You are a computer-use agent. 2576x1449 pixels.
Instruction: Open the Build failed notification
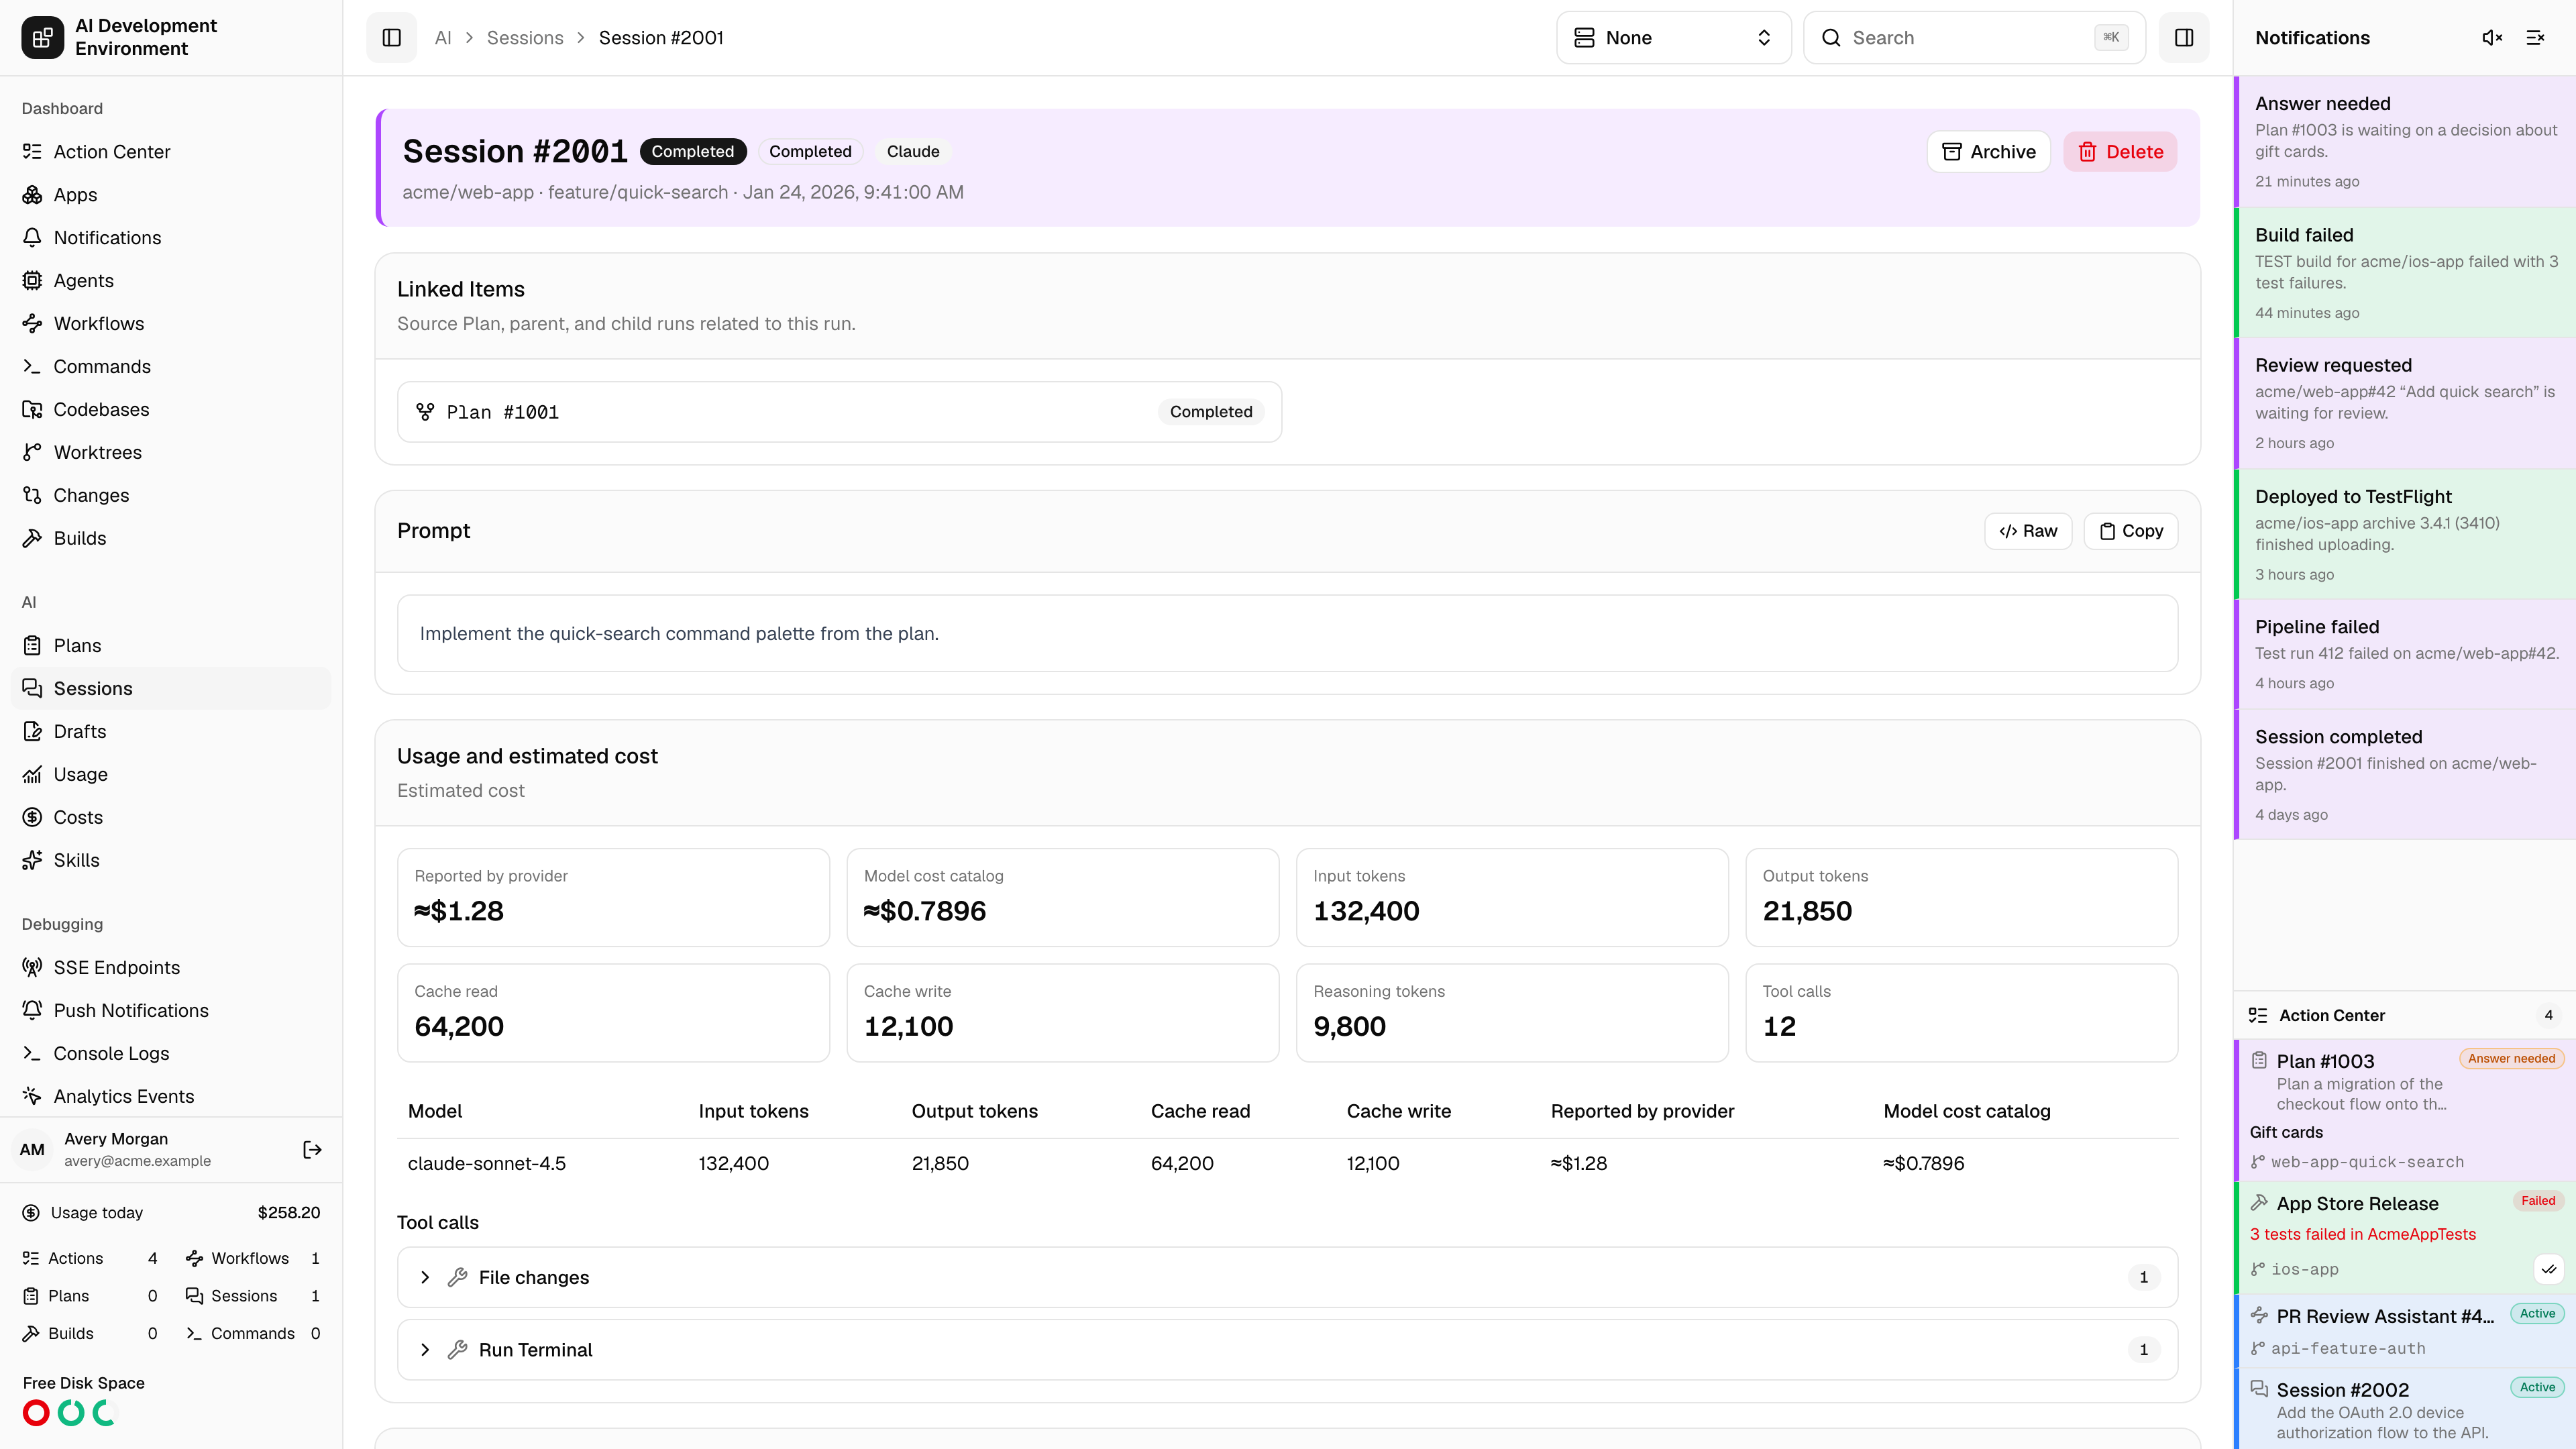click(2404, 273)
